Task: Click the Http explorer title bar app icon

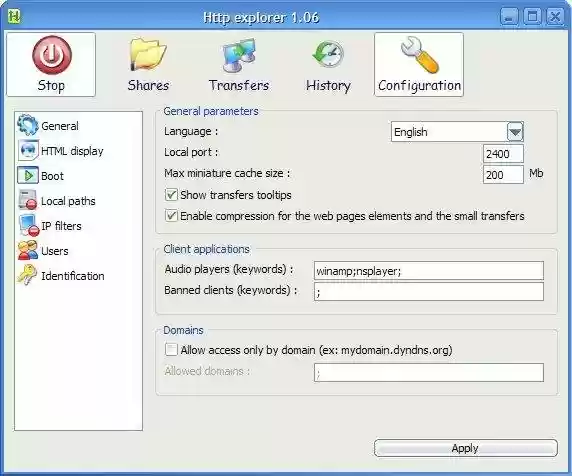Action: pyautogui.click(x=13, y=16)
